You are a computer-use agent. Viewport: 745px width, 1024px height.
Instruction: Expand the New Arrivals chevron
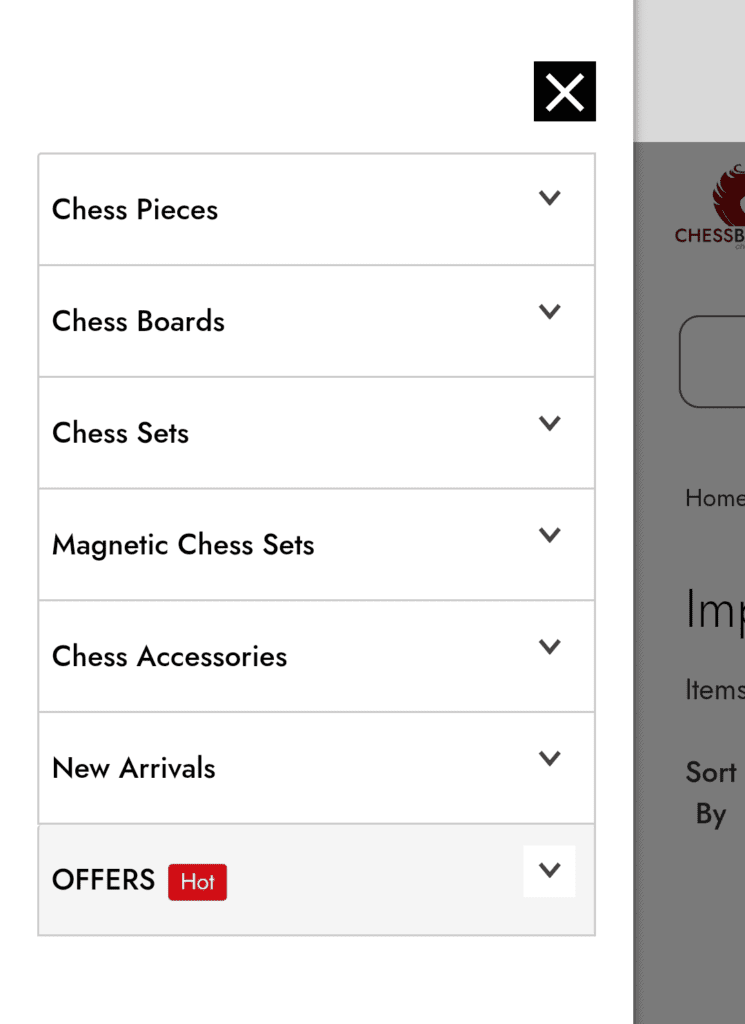click(549, 758)
